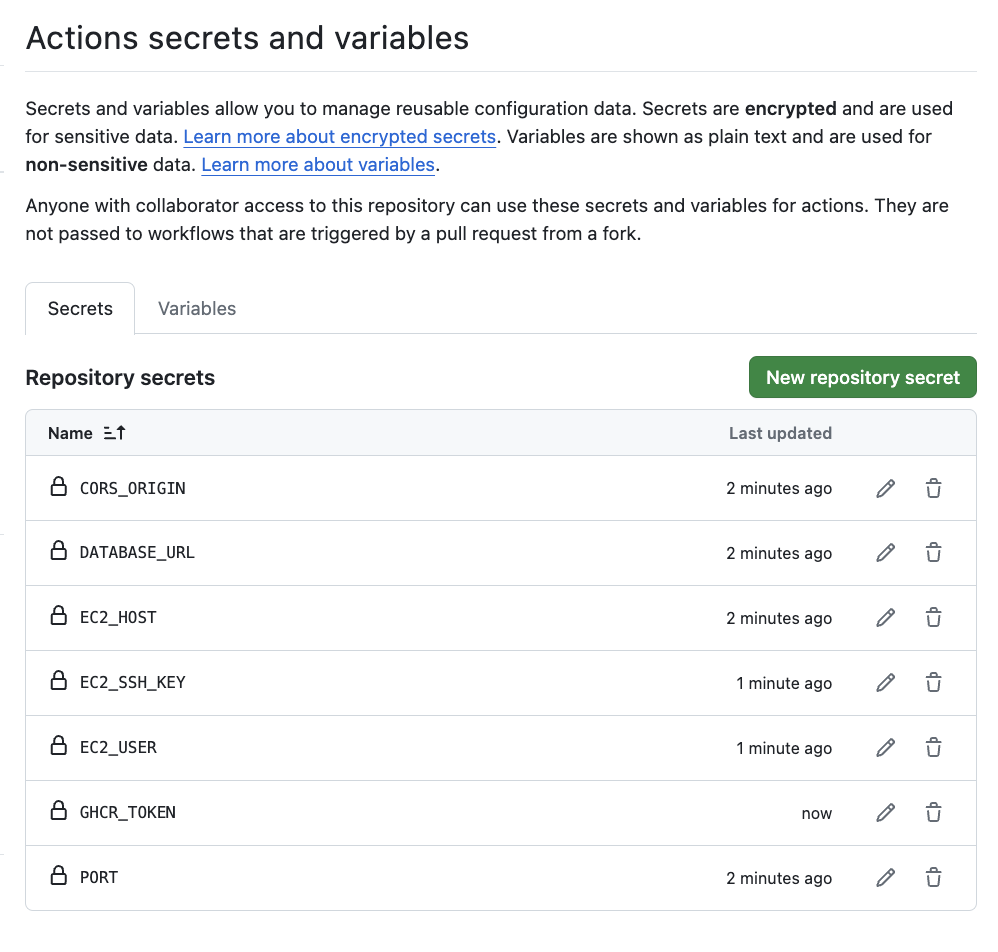Edit the EC2_SSH_KEY secret
This screenshot has height=952, width=998.
(885, 683)
